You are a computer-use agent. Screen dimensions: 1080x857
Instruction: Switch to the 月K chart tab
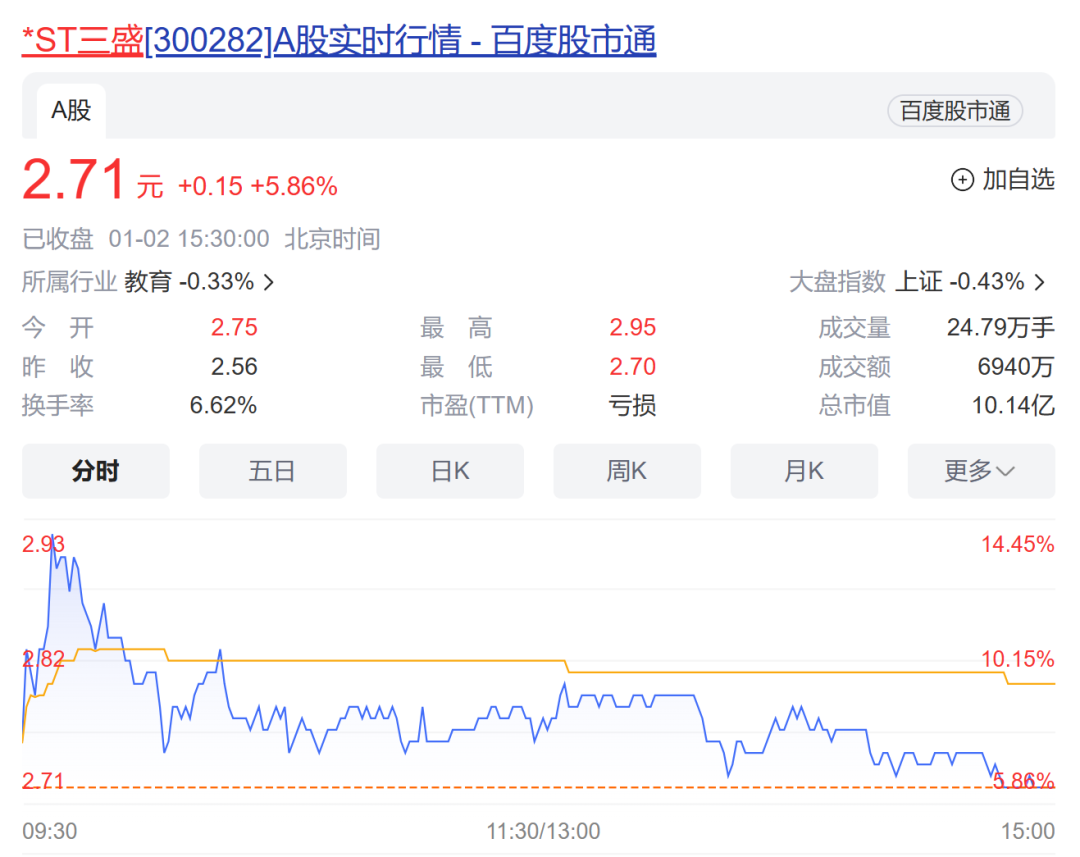(804, 471)
